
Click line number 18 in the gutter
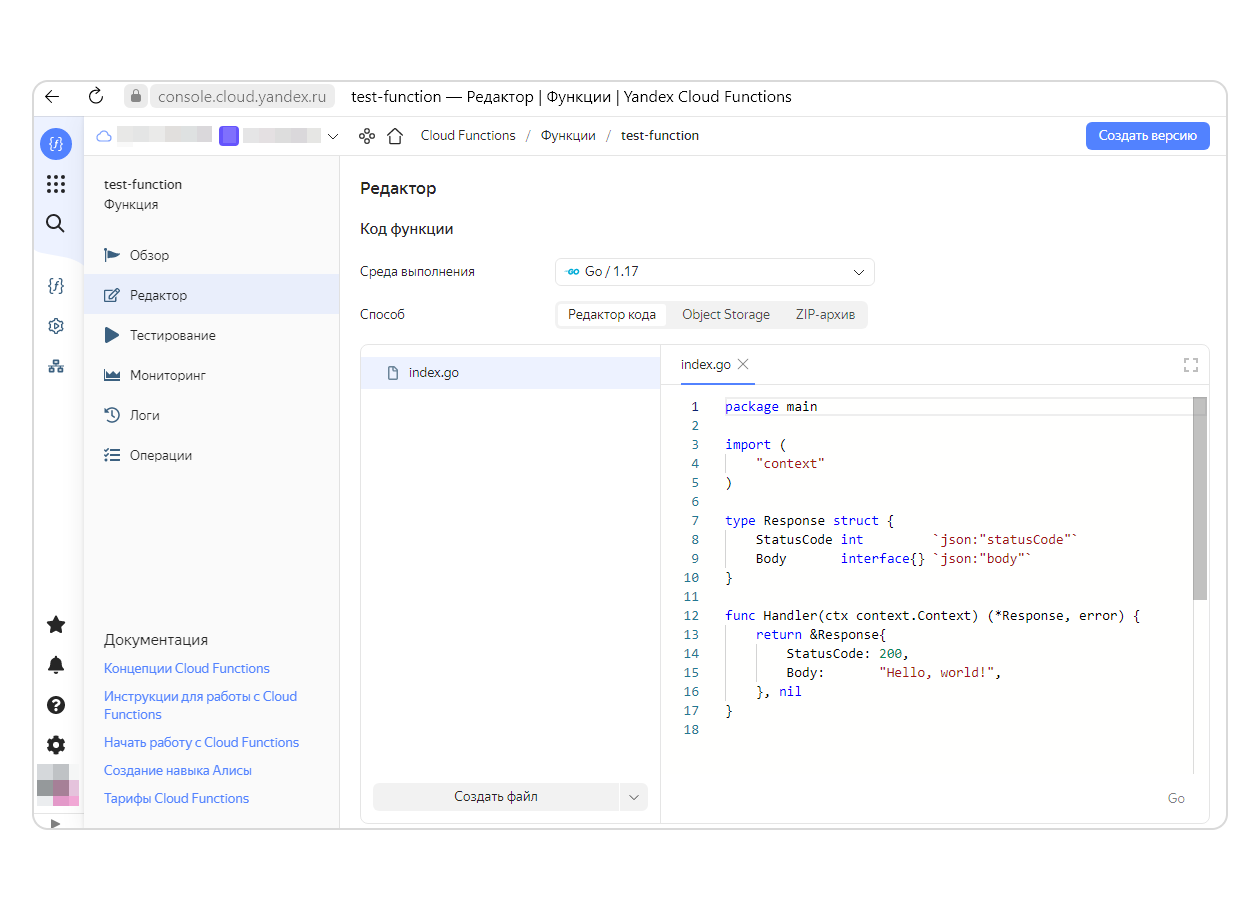point(691,730)
